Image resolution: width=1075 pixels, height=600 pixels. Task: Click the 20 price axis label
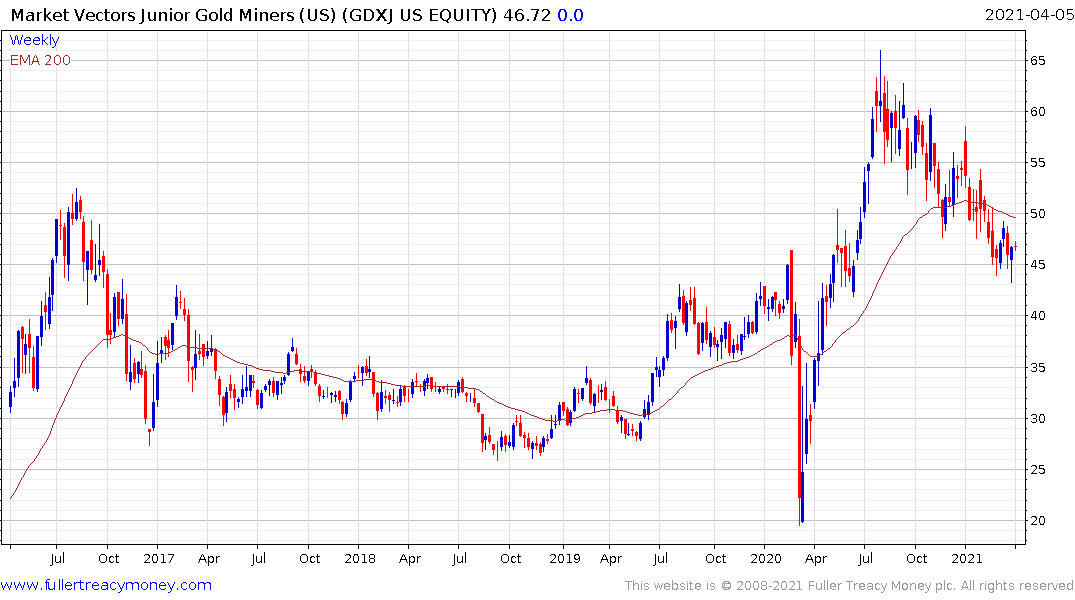[1038, 520]
